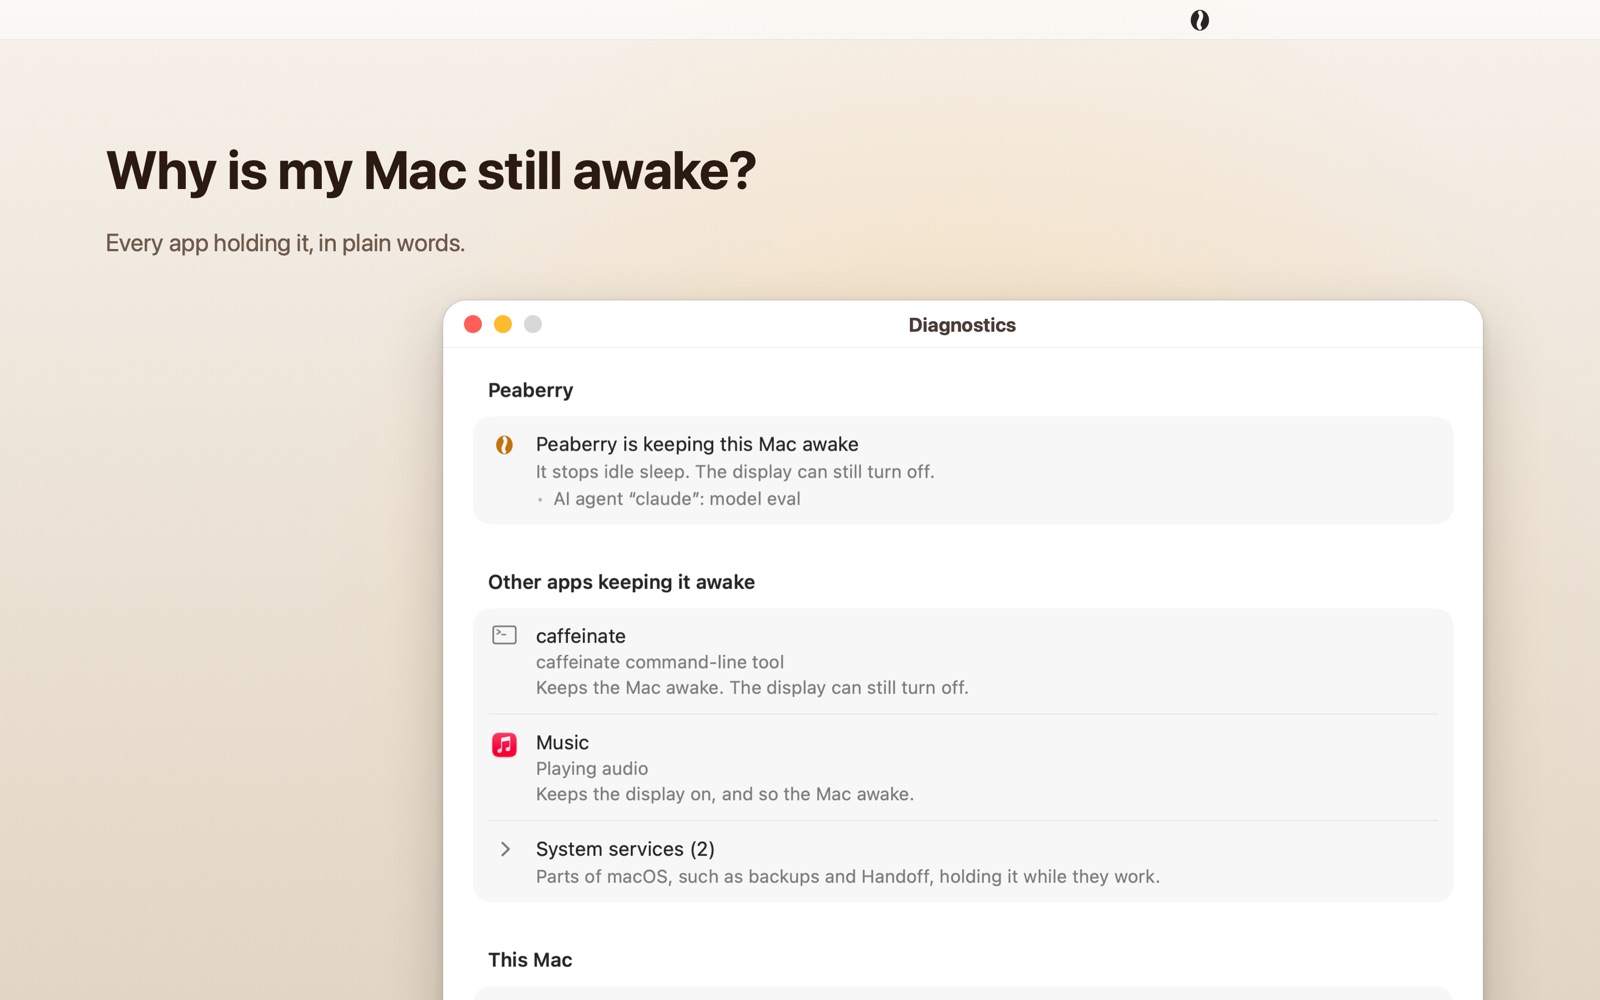This screenshot has height=1000, width=1600.
Task: Click "Keeps the display on, and so the Mac awake."
Action: pyautogui.click(x=725, y=794)
